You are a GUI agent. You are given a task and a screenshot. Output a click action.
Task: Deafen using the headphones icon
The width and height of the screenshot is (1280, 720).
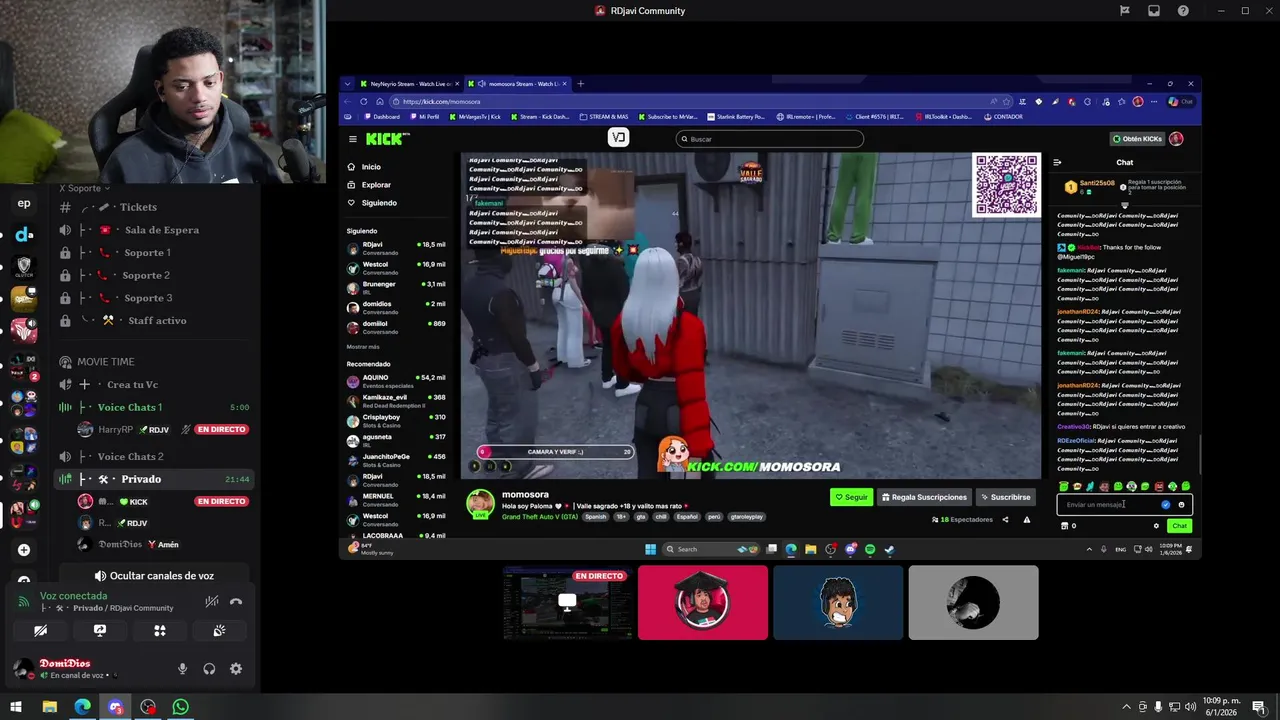click(209, 669)
